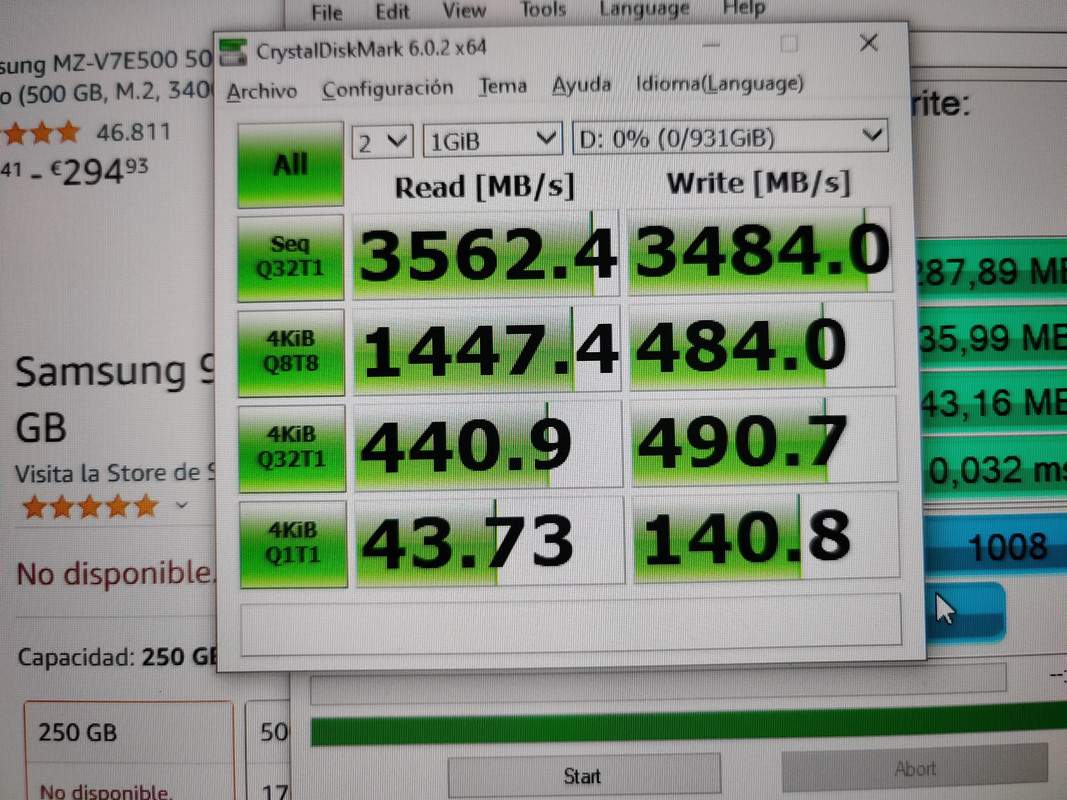
Task: Open the Ayuda menu
Action: (581, 85)
